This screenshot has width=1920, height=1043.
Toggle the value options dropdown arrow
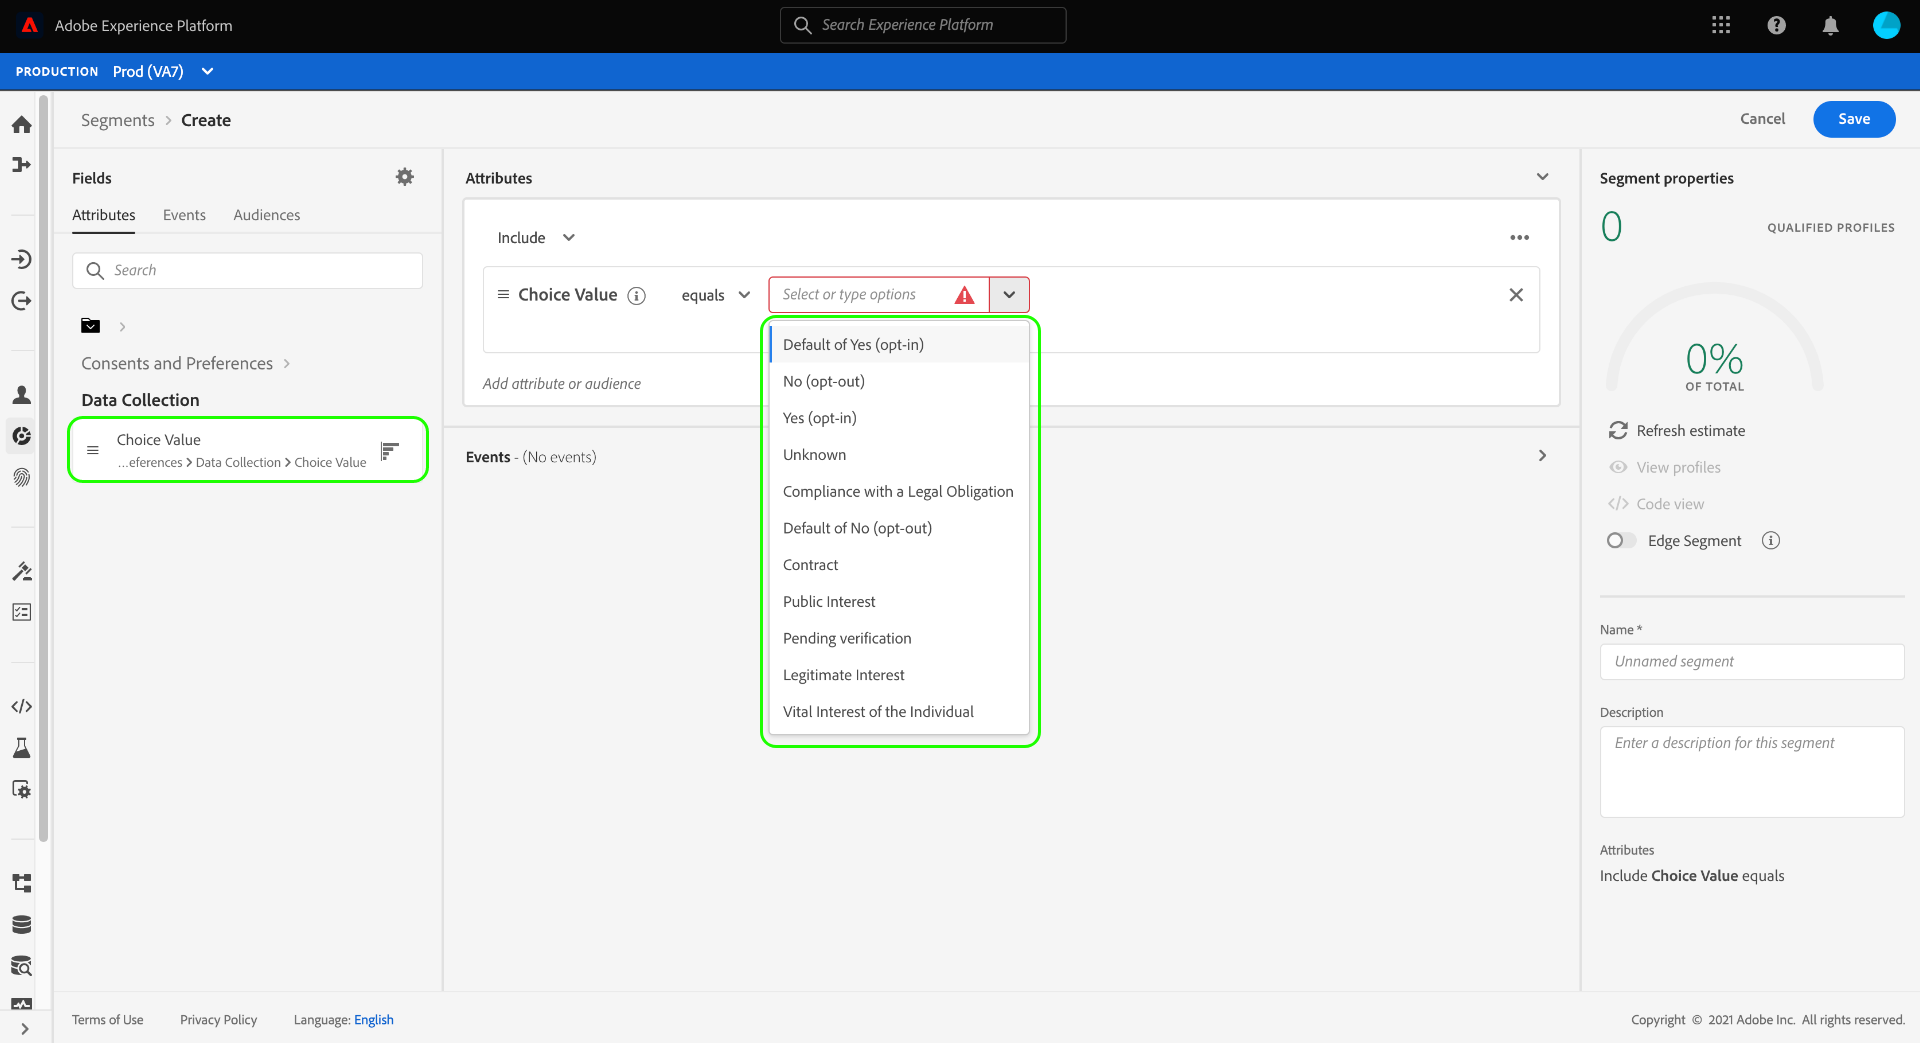click(x=1009, y=295)
